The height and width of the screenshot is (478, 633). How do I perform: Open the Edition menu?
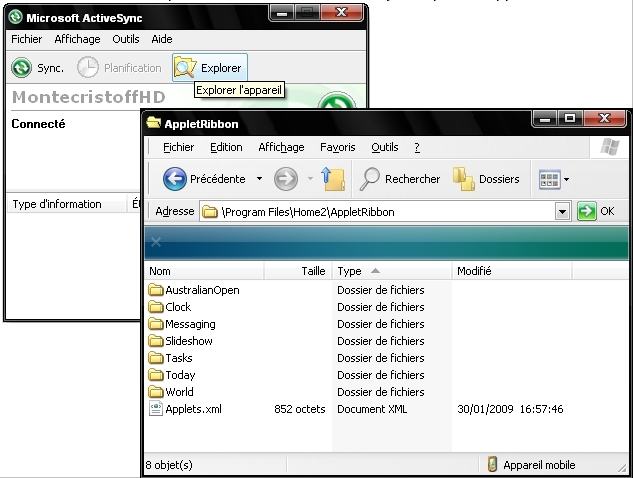pos(226,147)
